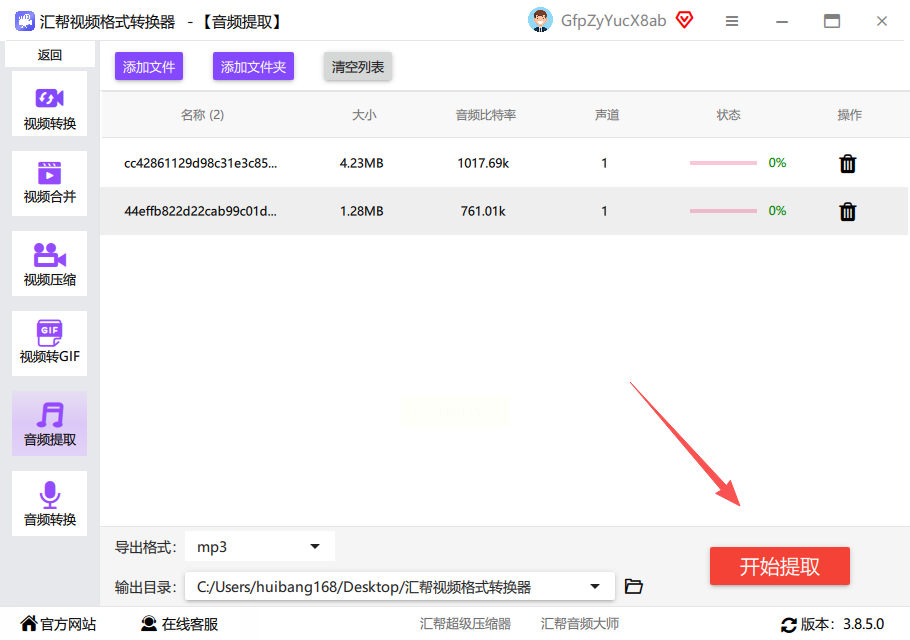Open the 视频转GIF tool
Viewport: 910px width, 640px height.
(49, 343)
